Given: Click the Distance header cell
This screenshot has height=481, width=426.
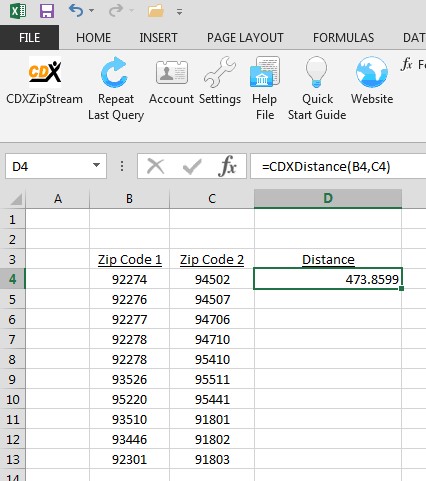Looking at the screenshot, I should (328, 259).
